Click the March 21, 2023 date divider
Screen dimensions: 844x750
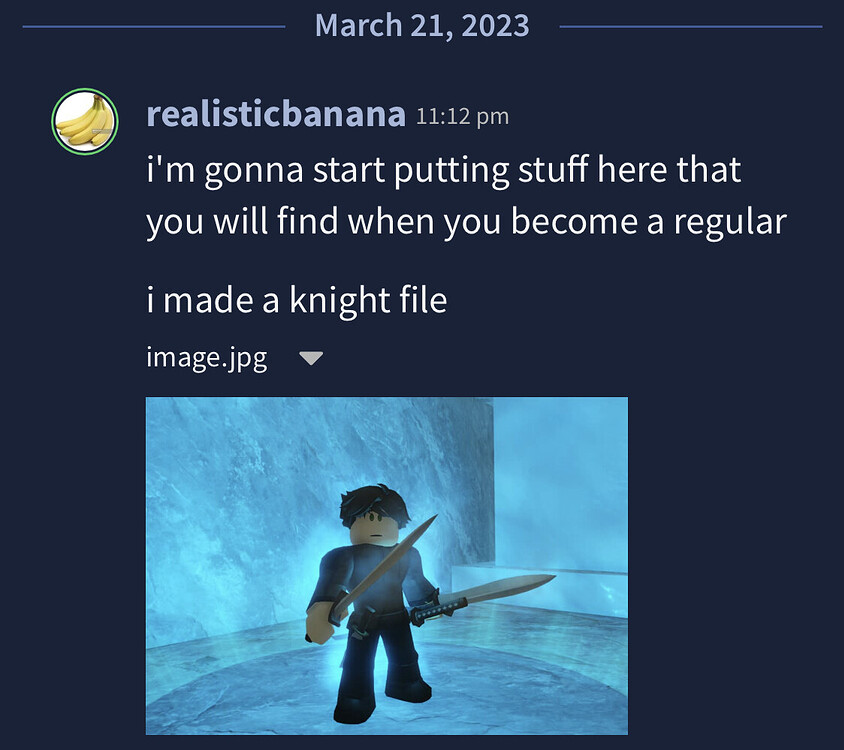(x=422, y=25)
